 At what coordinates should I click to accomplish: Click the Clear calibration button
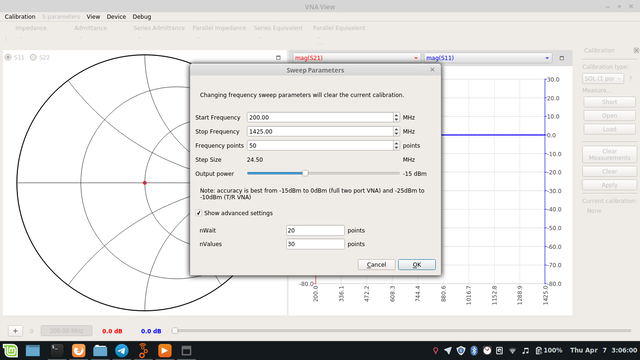point(609,171)
